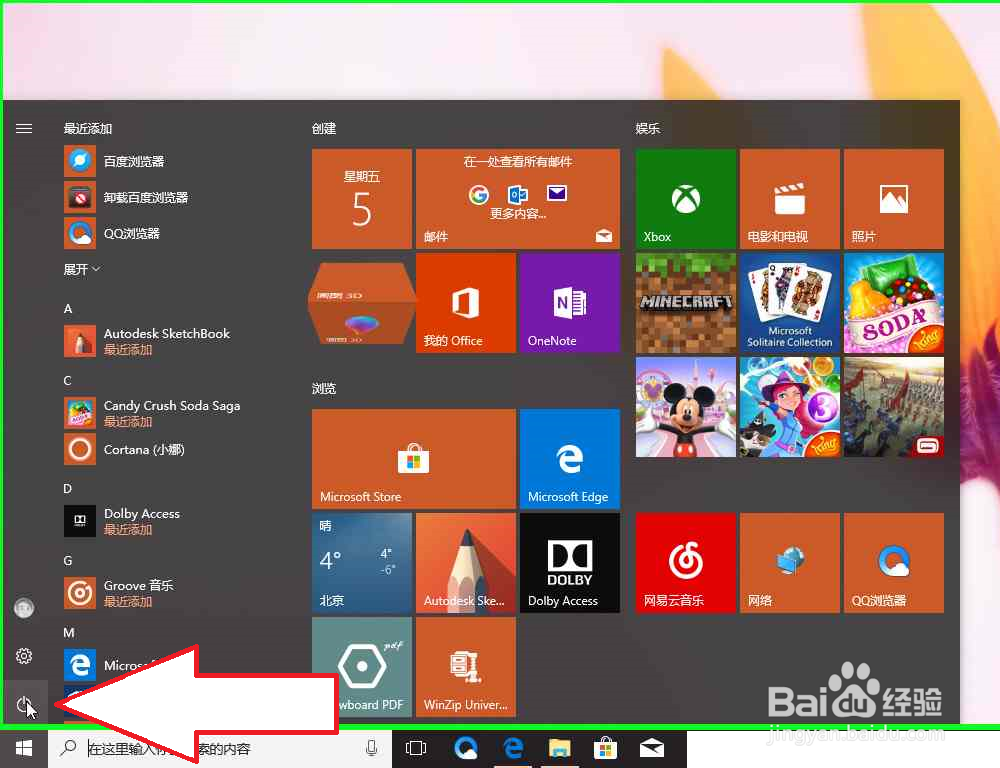This screenshot has height=768, width=1000.
Task: Open Settings via the gear icon
Action: pyautogui.click(x=24, y=656)
